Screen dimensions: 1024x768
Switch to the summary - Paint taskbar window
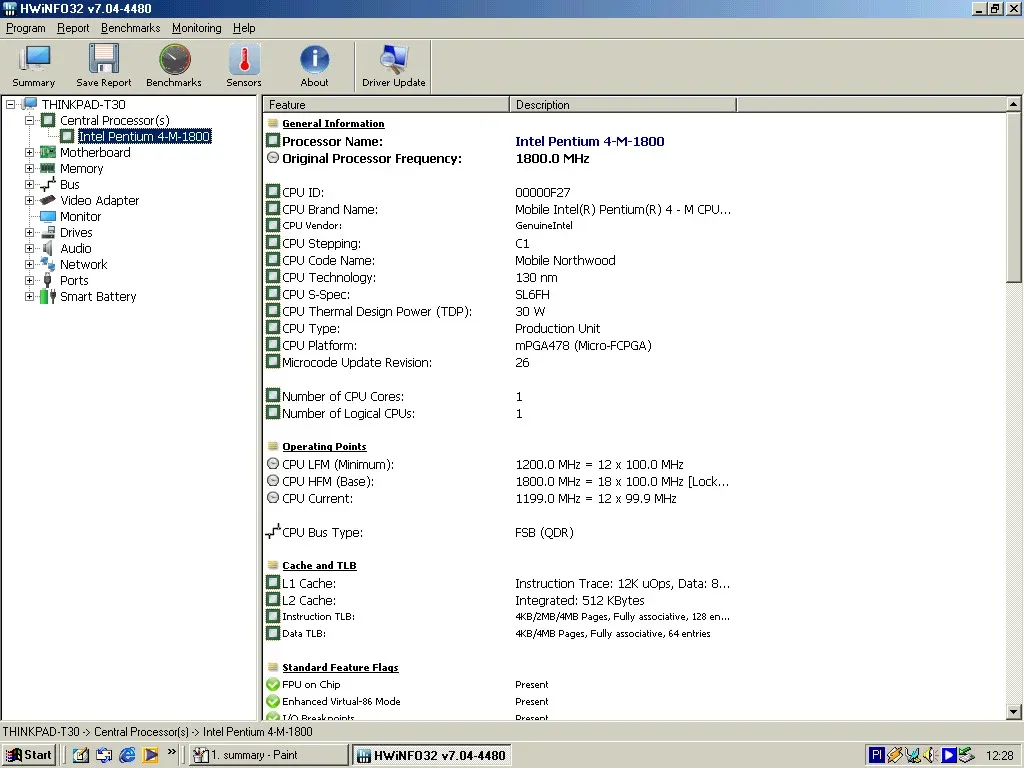point(269,755)
